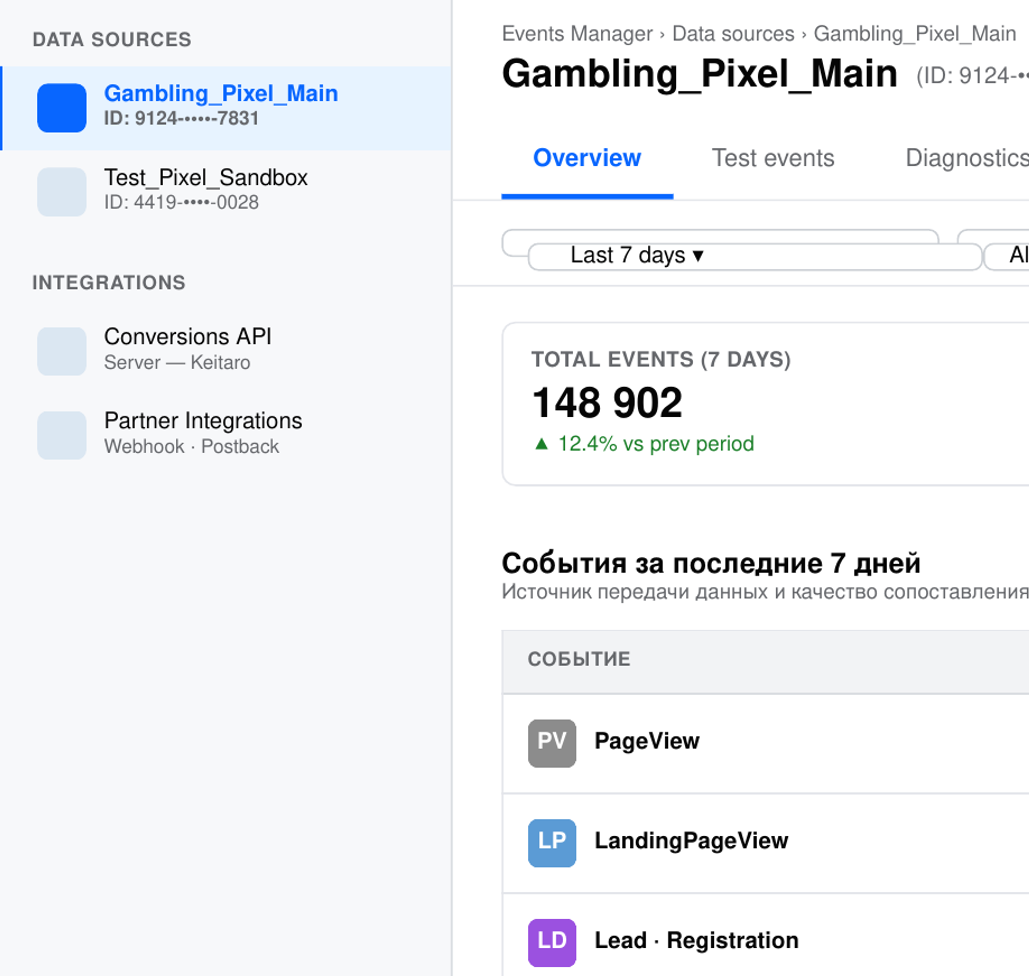Click the Total Events 148 902 card
This screenshot has height=976, width=1029.
[766, 404]
